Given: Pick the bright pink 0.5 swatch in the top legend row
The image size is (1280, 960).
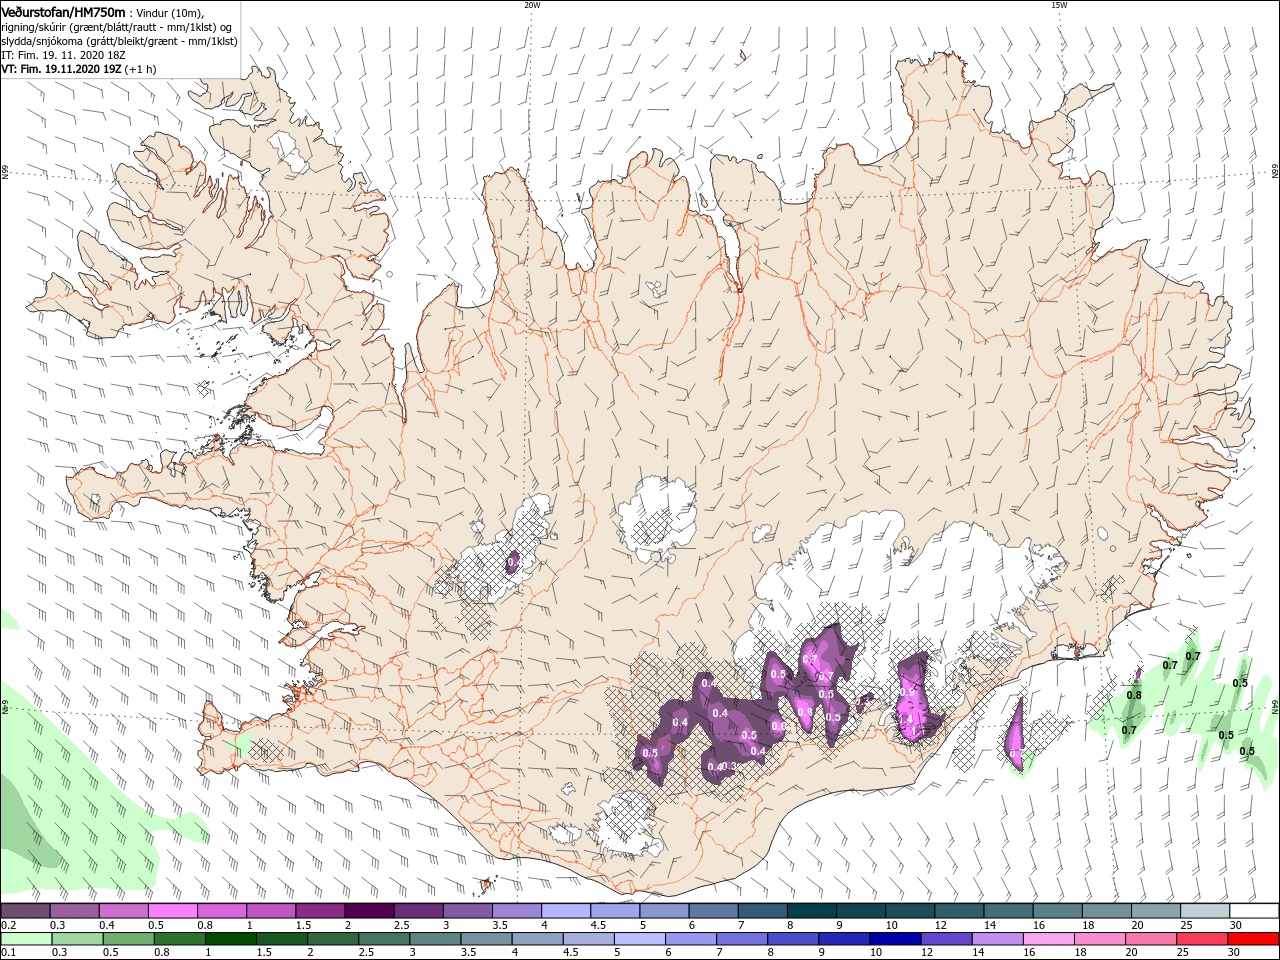Looking at the screenshot, I should pyautogui.click(x=172, y=911).
